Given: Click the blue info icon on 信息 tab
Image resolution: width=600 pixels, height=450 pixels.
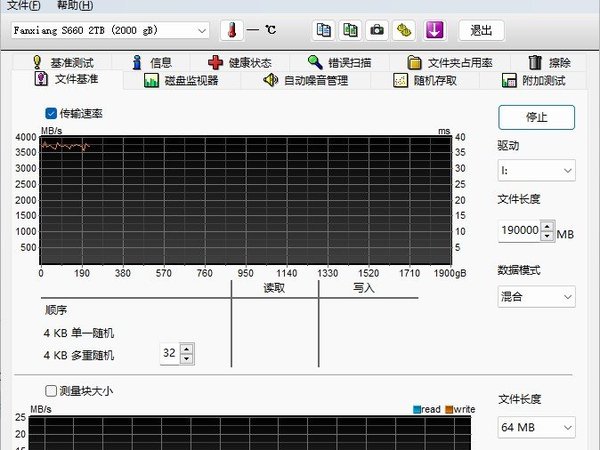Looking at the screenshot, I should point(137,62).
